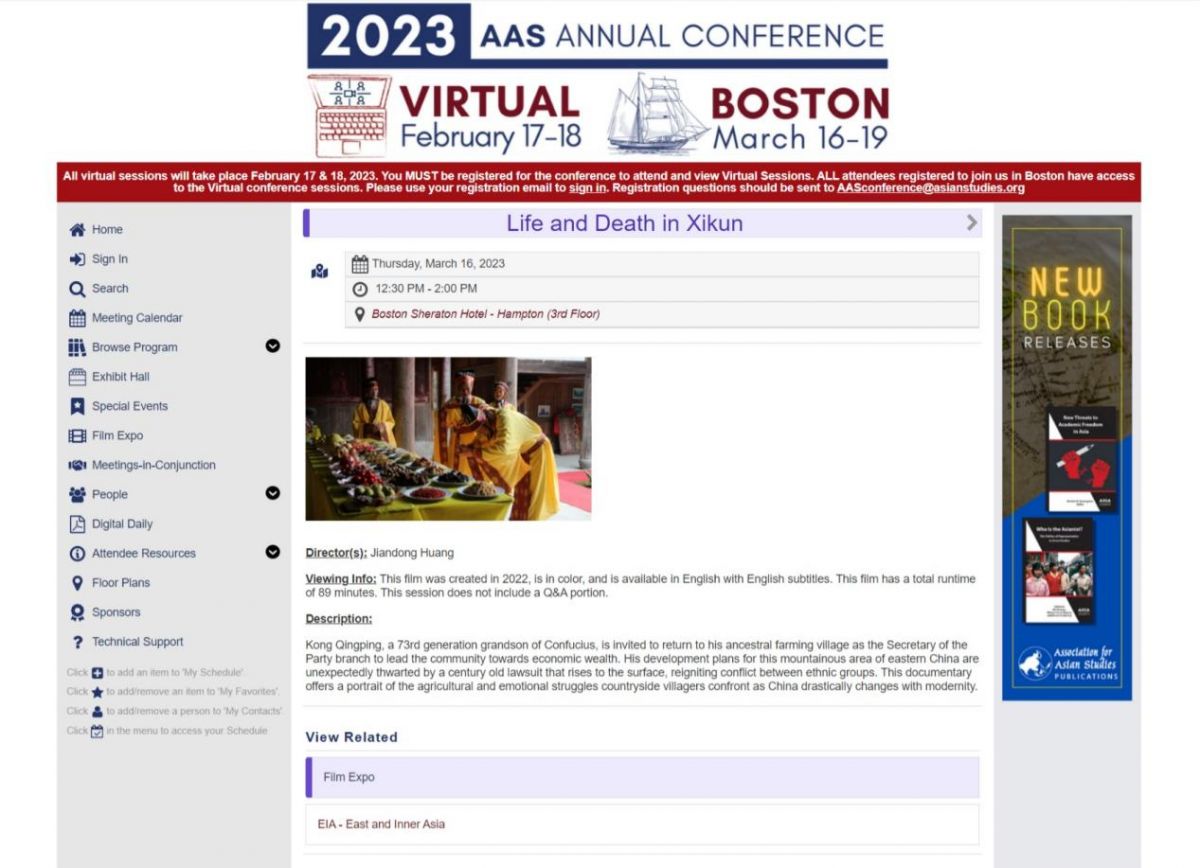This screenshot has height=868, width=1200.
Task: Expand the Attendee Resources submenu
Action: point(272,552)
